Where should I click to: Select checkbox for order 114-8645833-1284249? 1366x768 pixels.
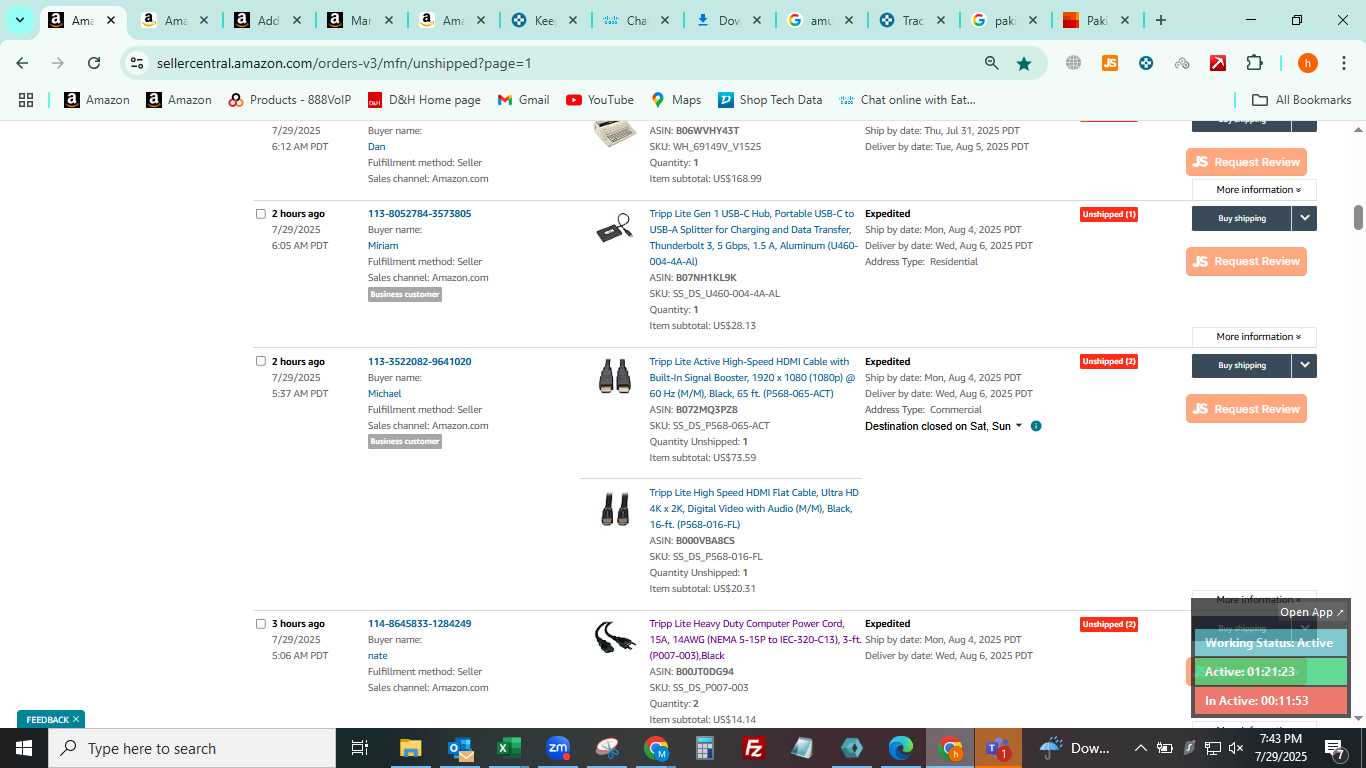261,624
